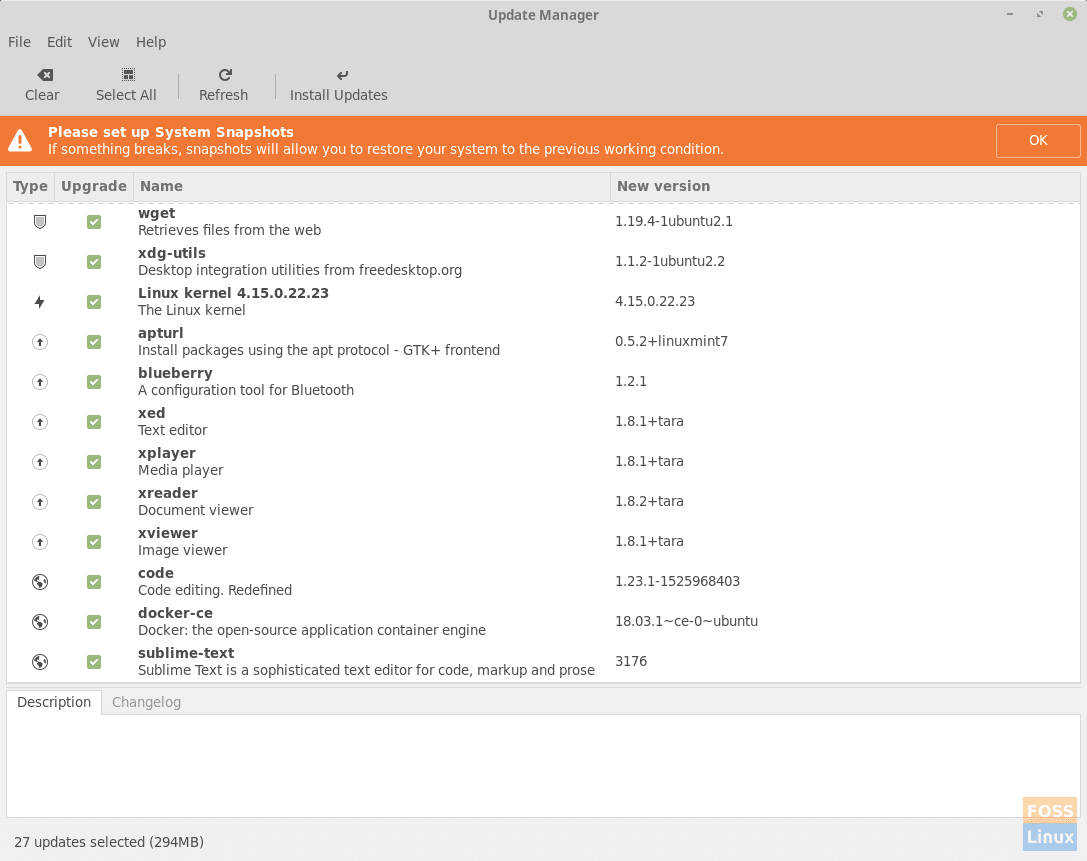Uncheck the docker-ce upgrade checkbox
Viewport: 1087px width, 861px height.
pos(94,622)
